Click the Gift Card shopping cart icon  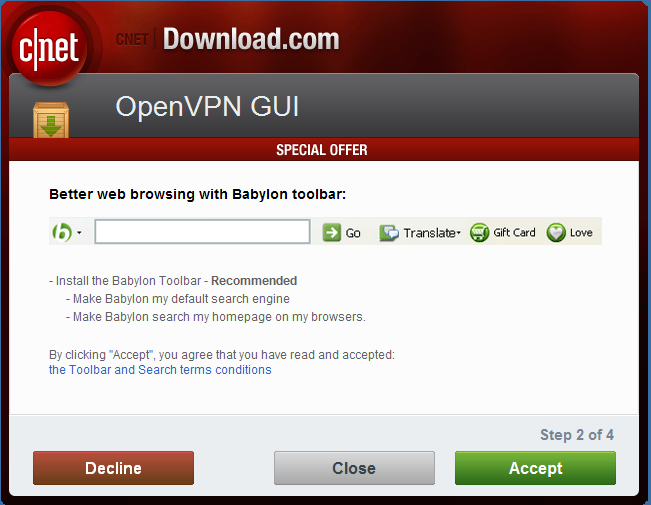(x=480, y=233)
